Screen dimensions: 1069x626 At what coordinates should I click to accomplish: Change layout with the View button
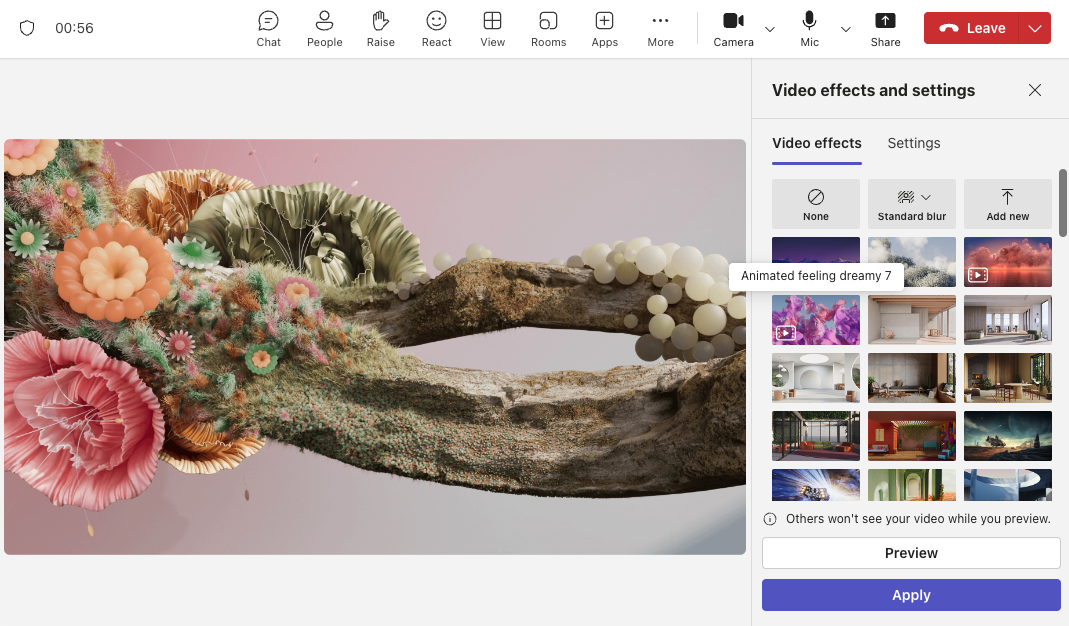coord(492,29)
